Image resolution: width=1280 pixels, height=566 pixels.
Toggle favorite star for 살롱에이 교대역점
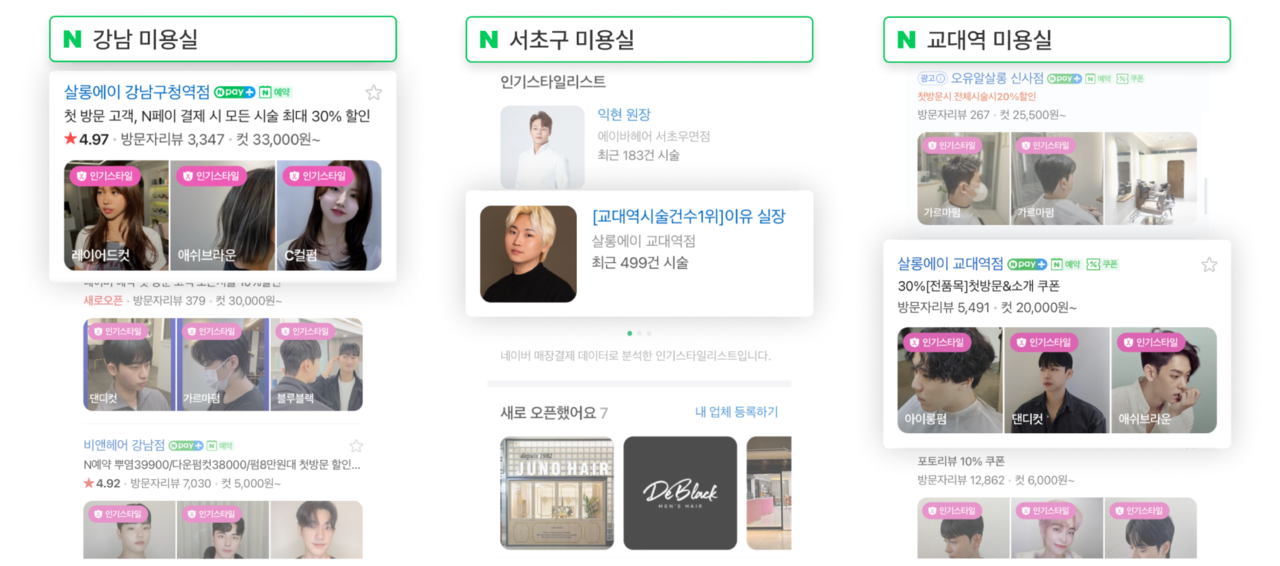(x=1209, y=265)
